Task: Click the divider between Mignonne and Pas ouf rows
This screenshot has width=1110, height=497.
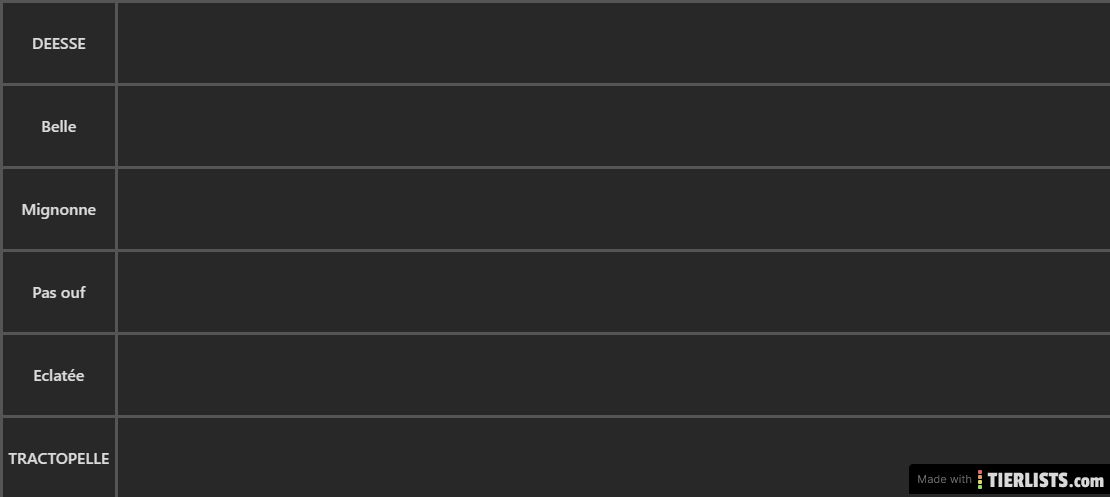Action: coord(555,251)
